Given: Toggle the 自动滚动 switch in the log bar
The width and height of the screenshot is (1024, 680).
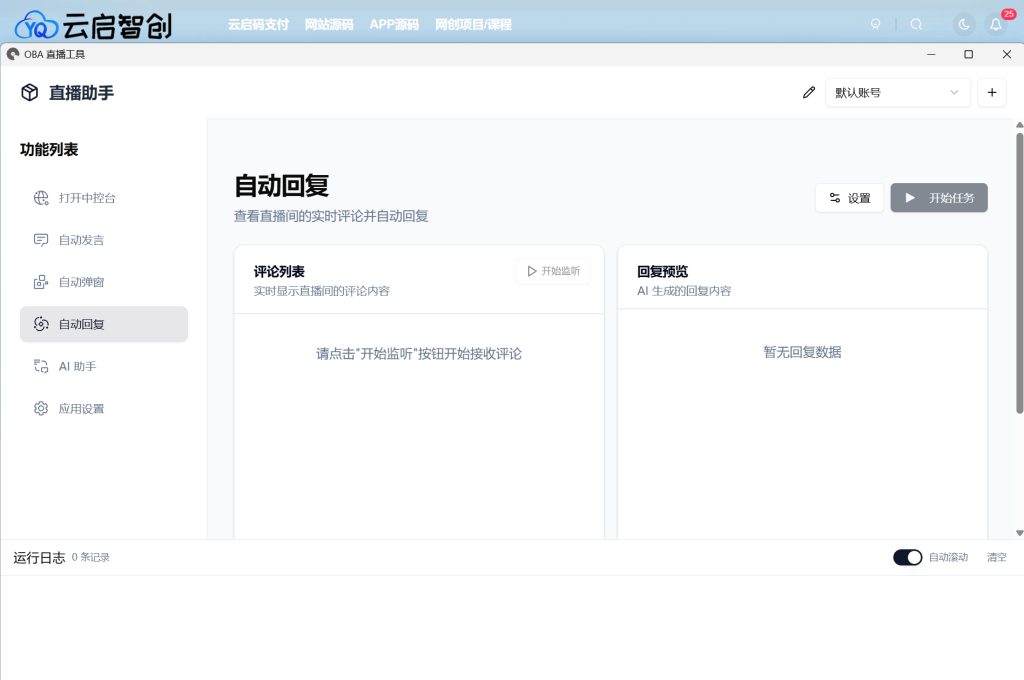Looking at the screenshot, I should point(907,557).
